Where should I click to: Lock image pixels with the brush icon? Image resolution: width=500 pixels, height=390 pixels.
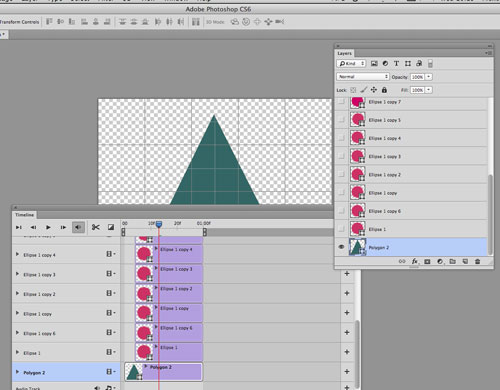coord(364,90)
